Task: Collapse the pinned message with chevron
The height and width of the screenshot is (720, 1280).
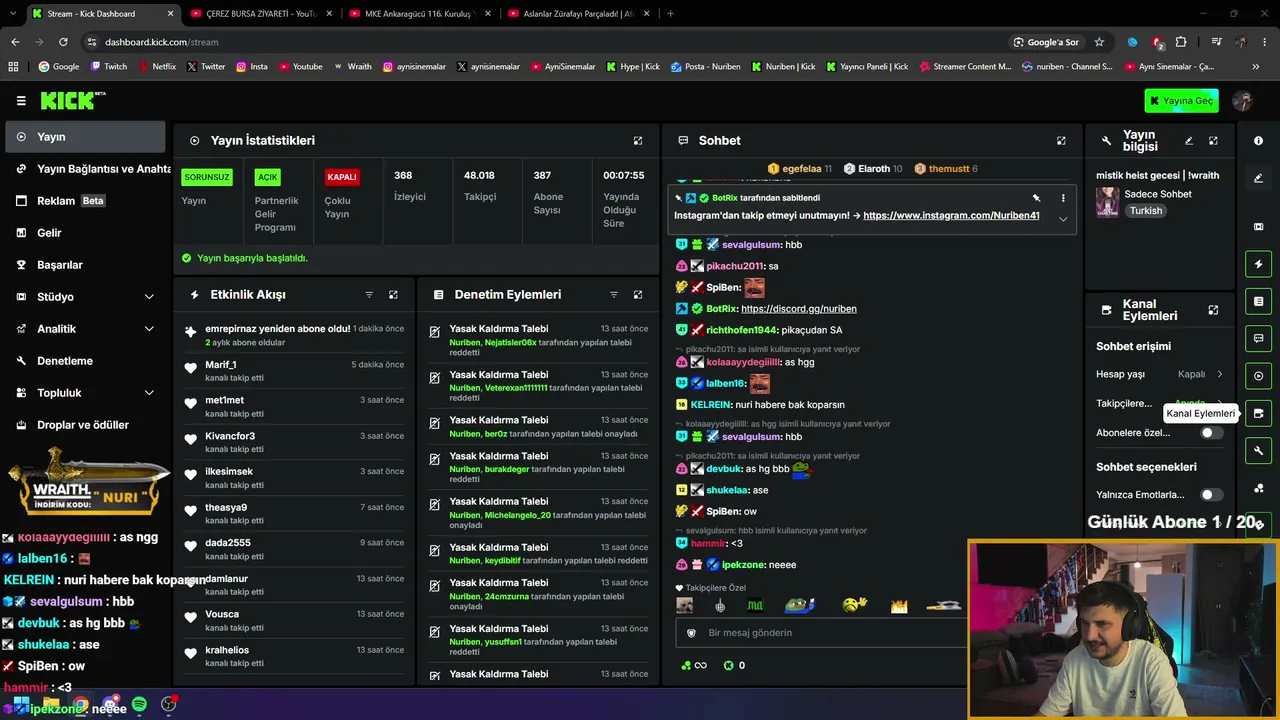Action: click(1063, 218)
